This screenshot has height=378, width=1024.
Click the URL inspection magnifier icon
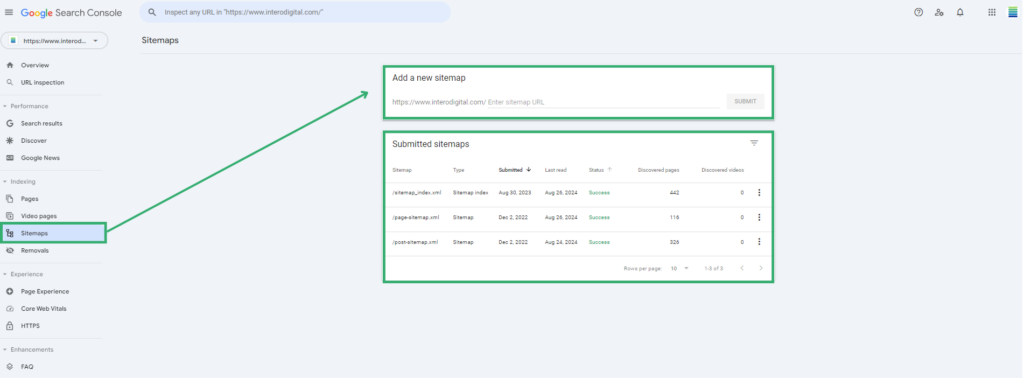9,83
